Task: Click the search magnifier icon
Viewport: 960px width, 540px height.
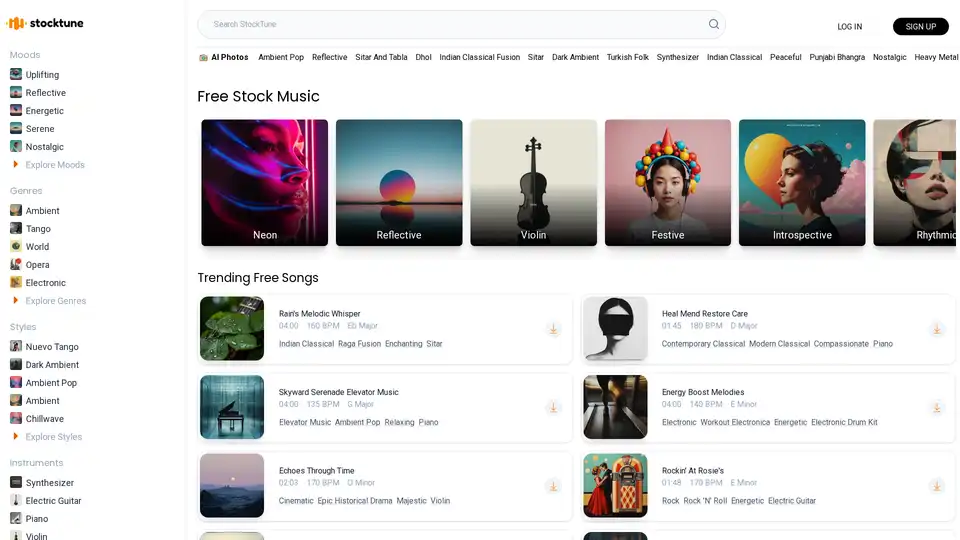Action: click(x=714, y=25)
